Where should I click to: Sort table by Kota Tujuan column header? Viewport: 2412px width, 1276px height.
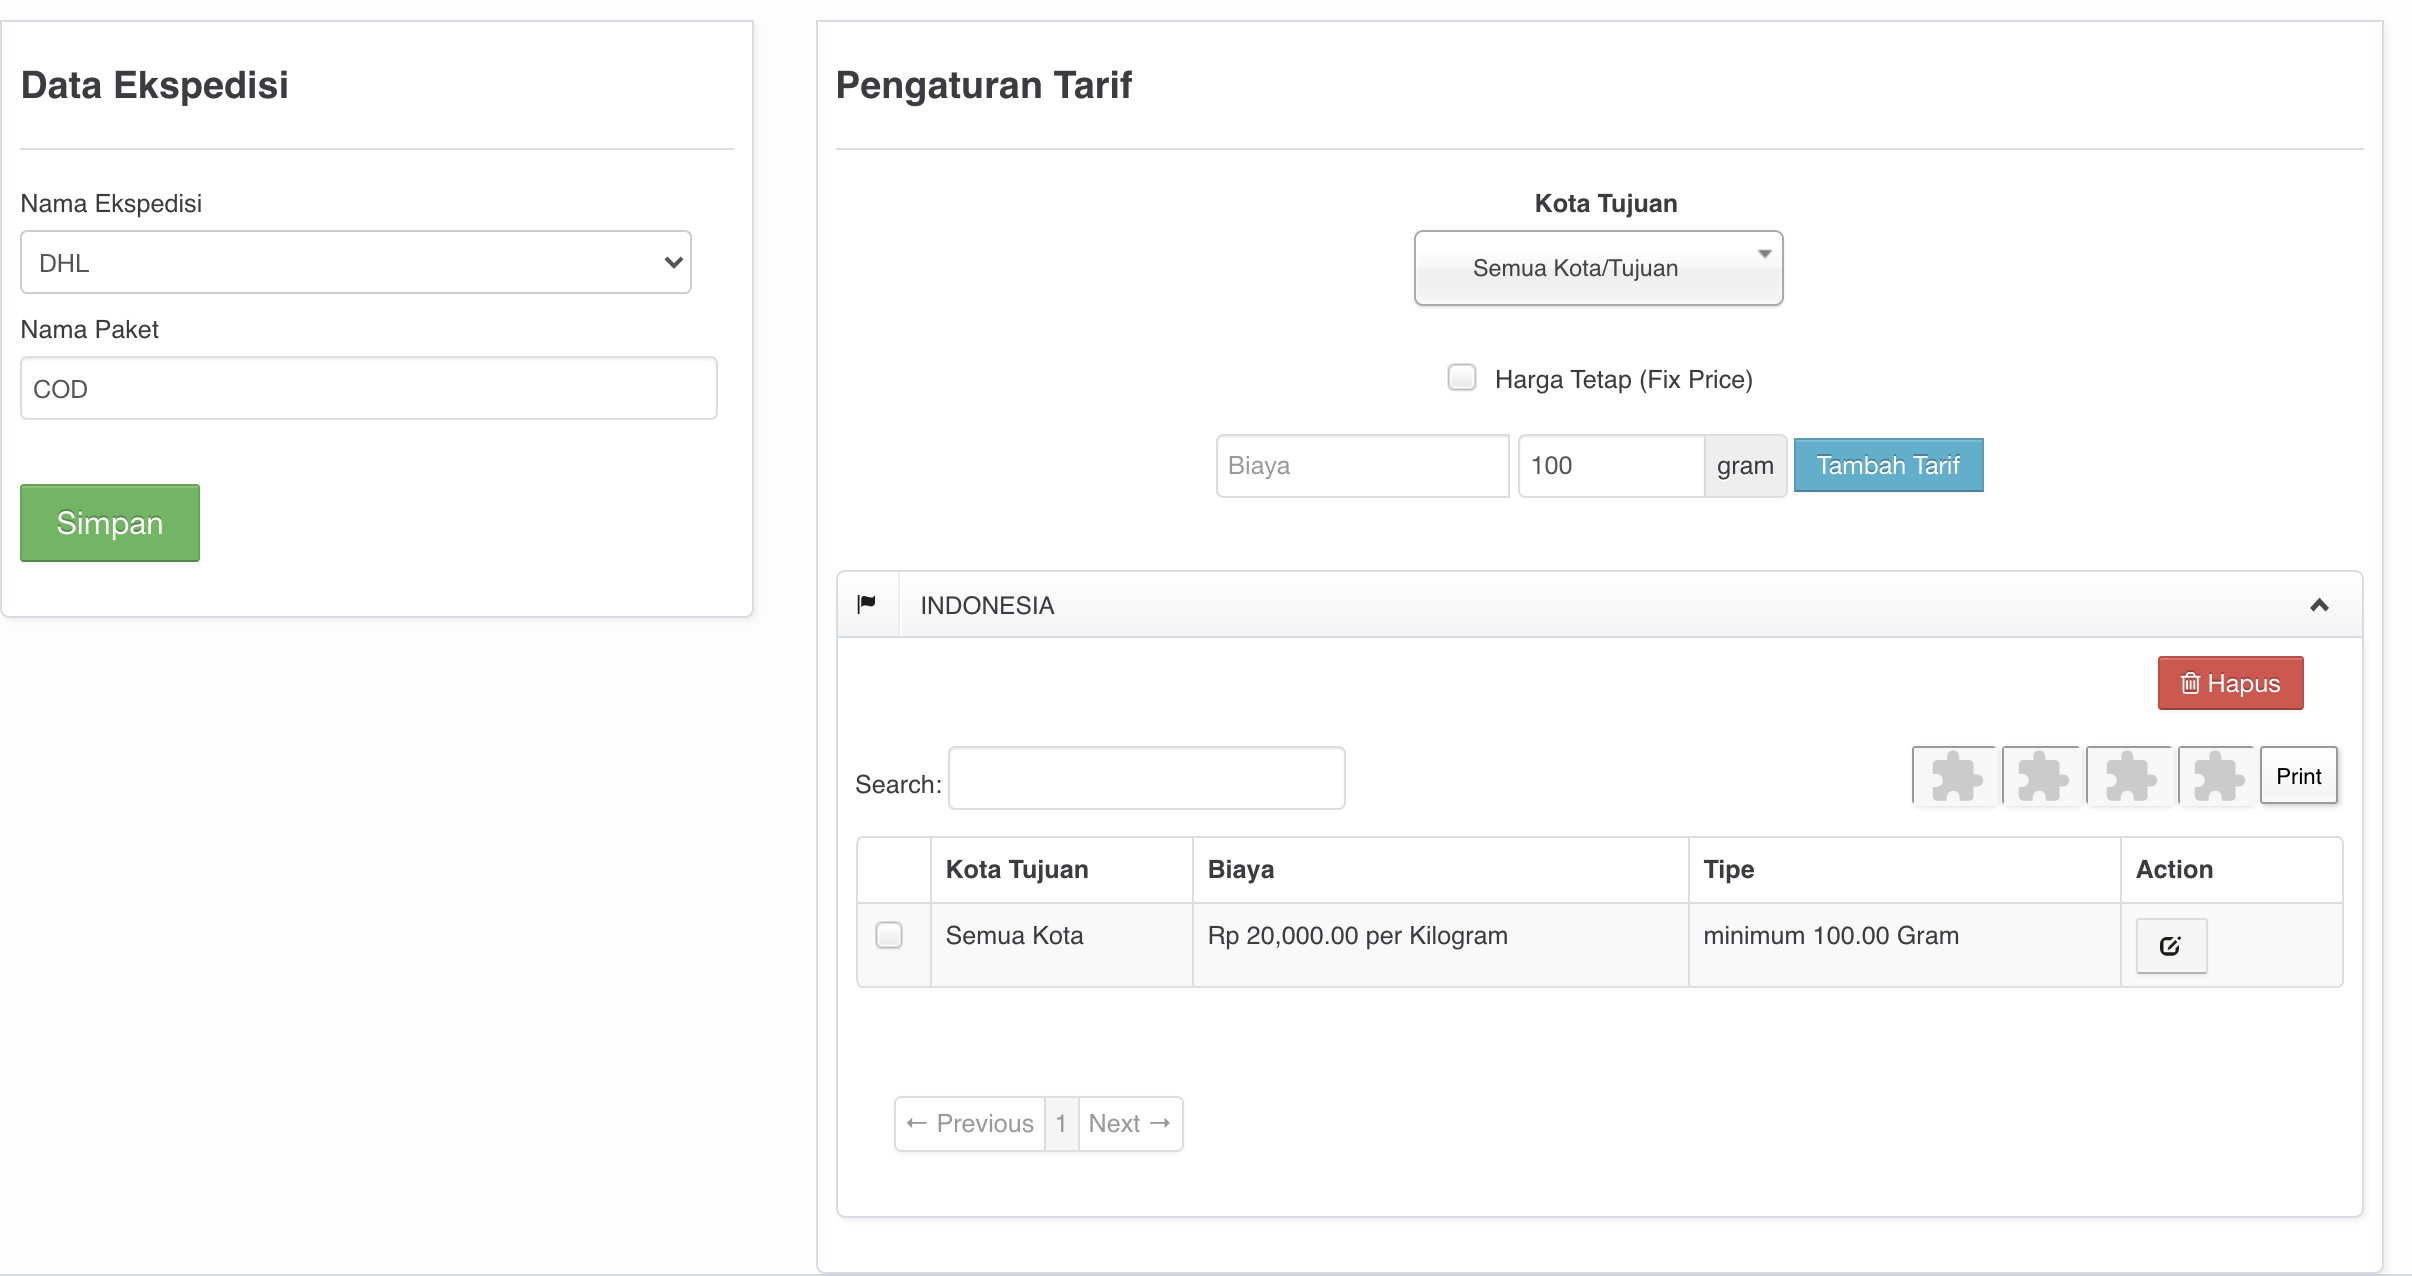pos(1017,870)
